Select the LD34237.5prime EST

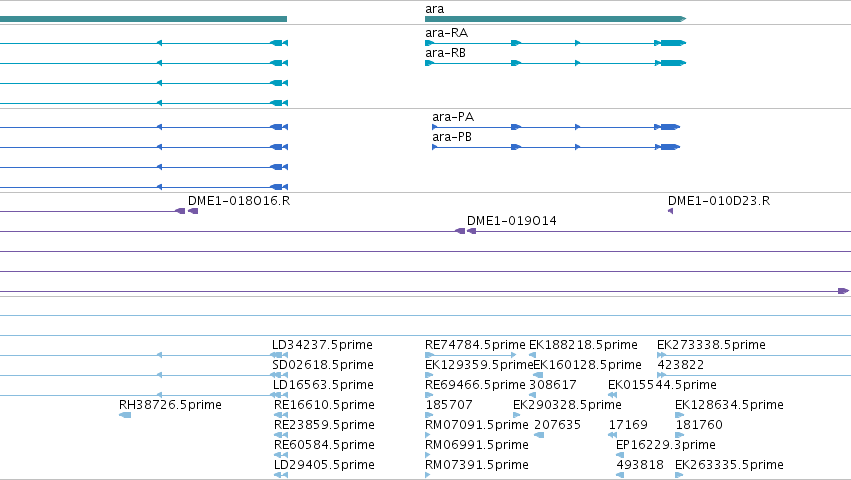322,345
